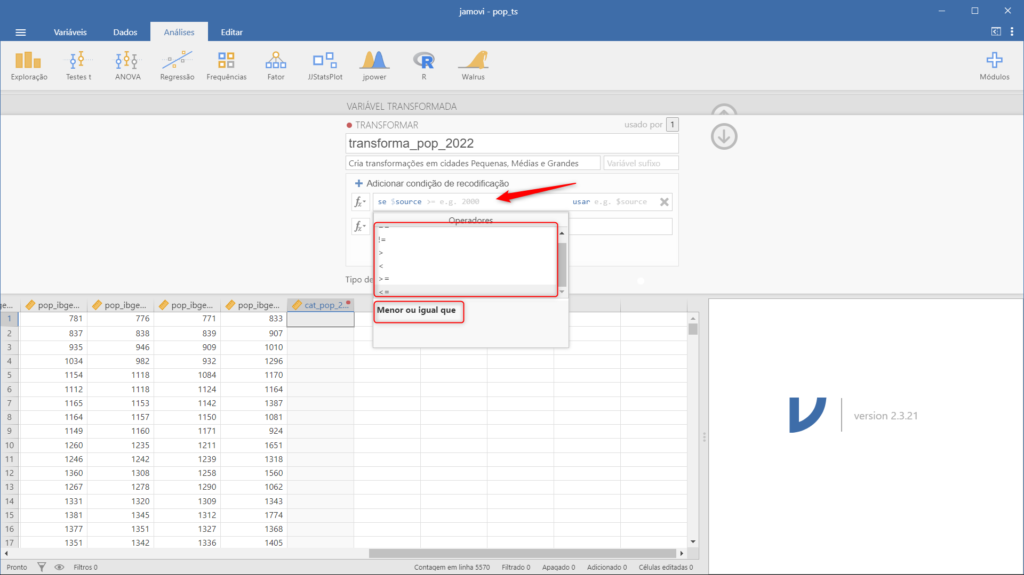Select row header 10

9,445
